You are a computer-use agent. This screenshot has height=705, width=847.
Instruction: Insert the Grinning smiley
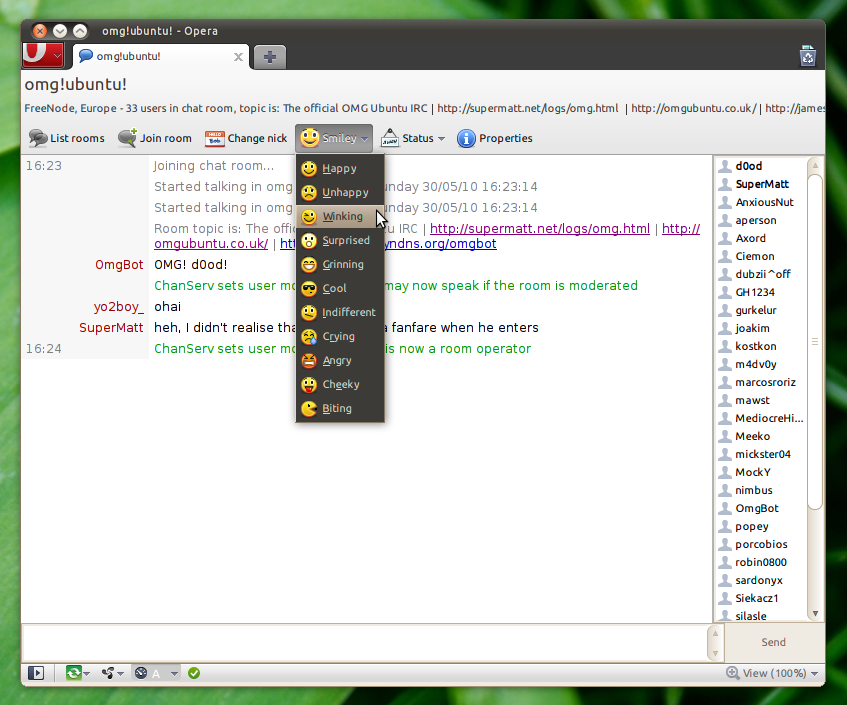click(340, 264)
